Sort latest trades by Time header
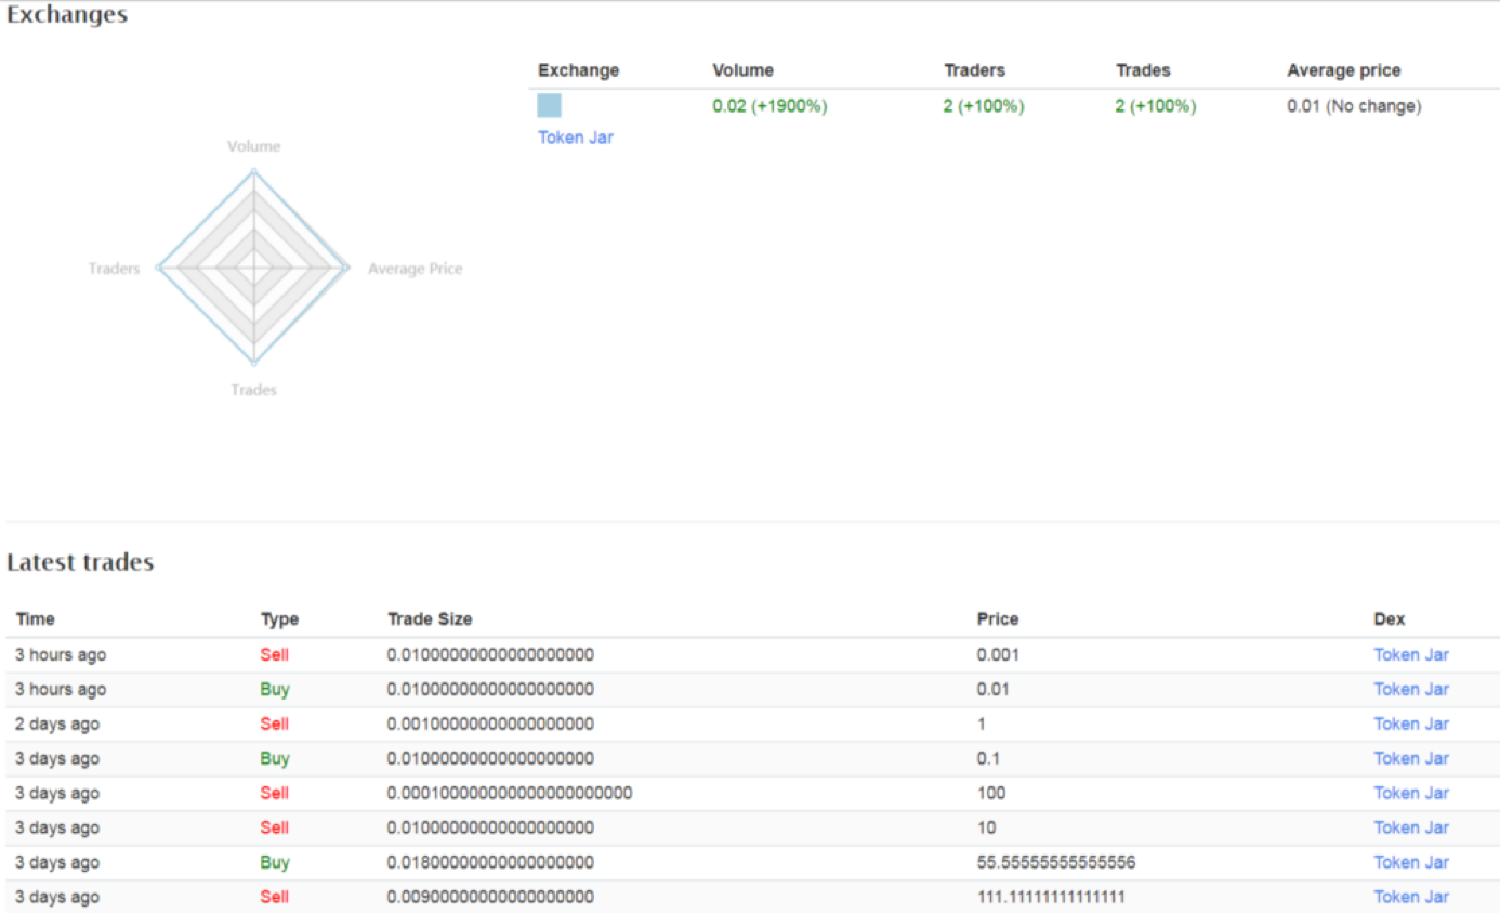The height and width of the screenshot is (913, 1500). click(x=35, y=619)
